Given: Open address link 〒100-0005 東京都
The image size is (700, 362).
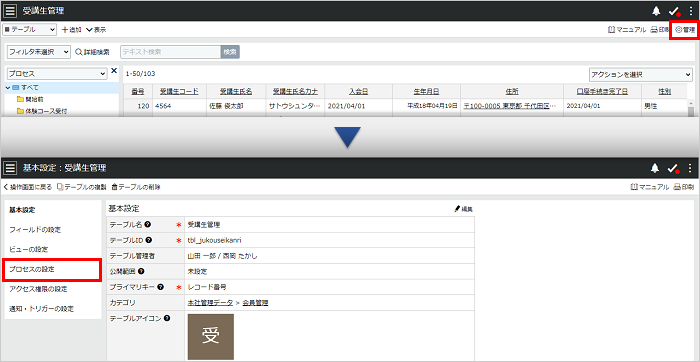Looking at the screenshot, I should pyautogui.click(x=510, y=106).
